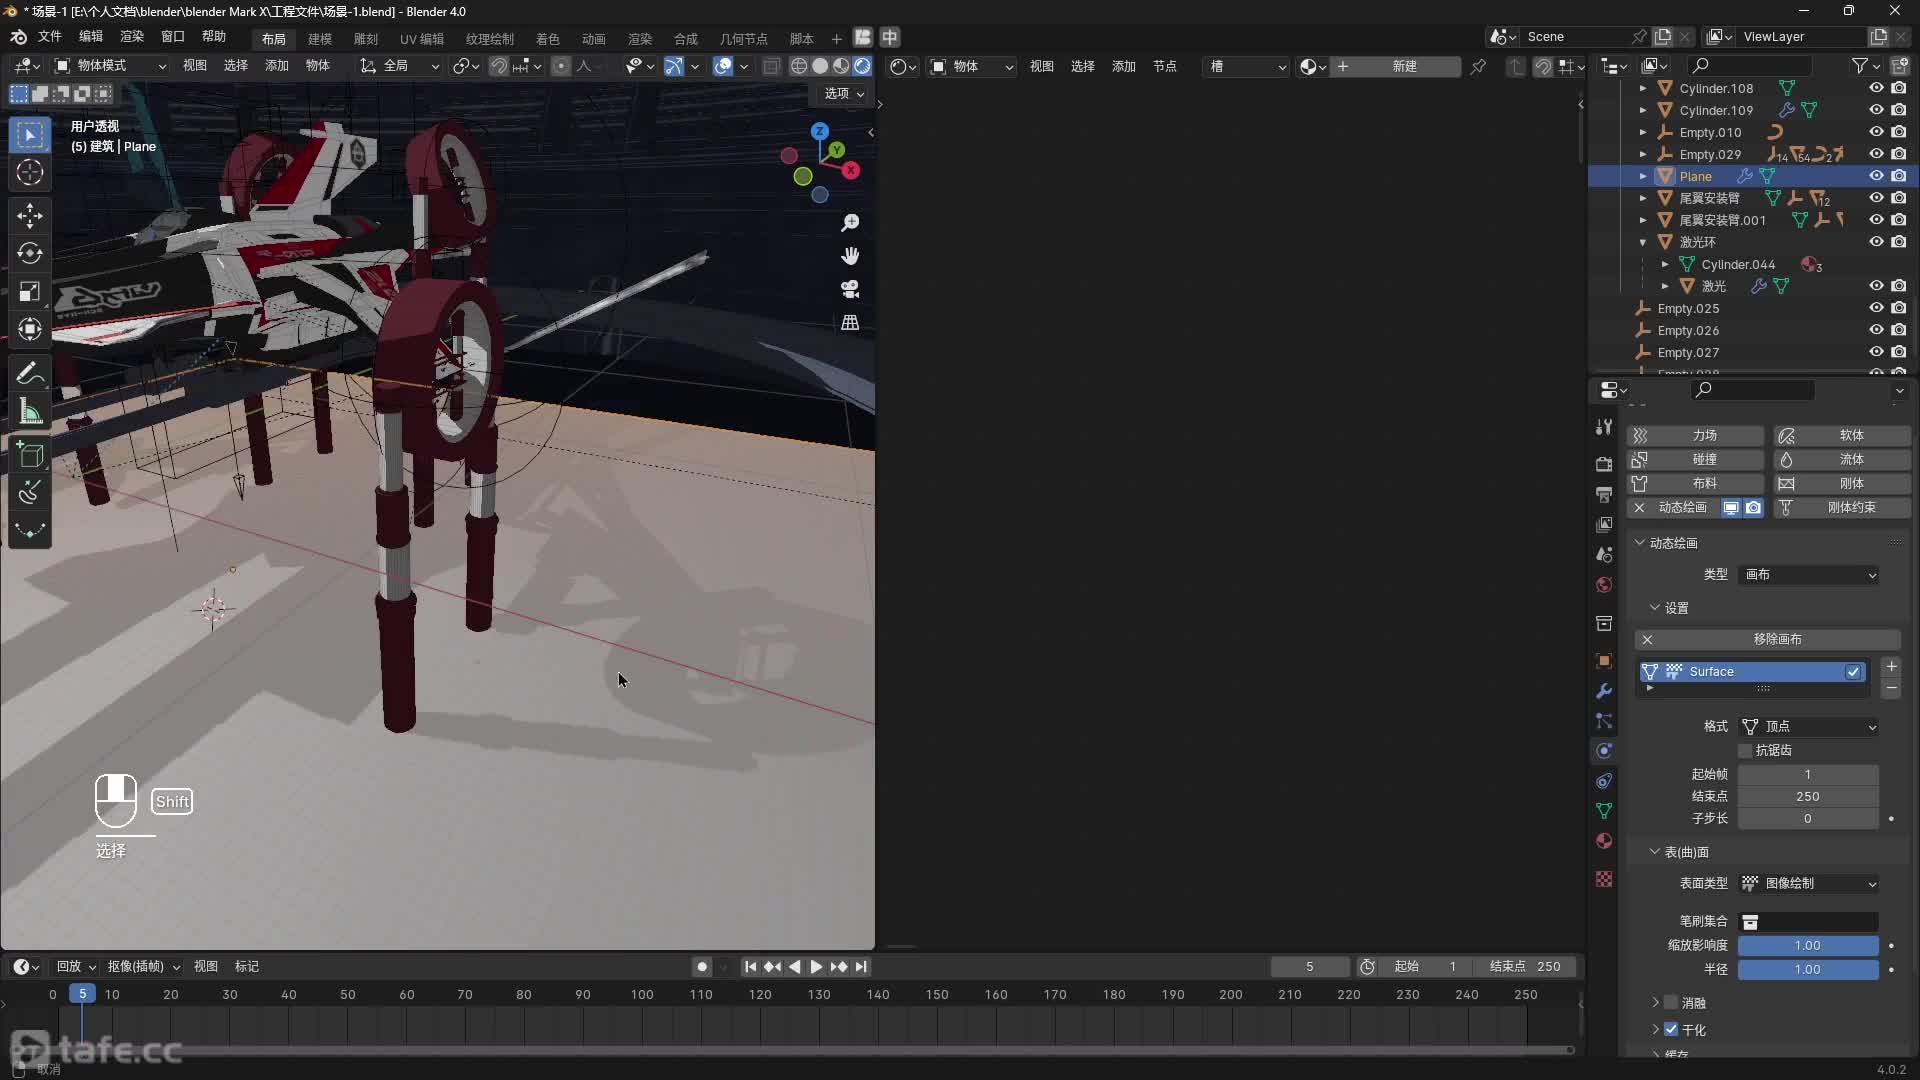Select the Add Cube tool

tap(30, 455)
